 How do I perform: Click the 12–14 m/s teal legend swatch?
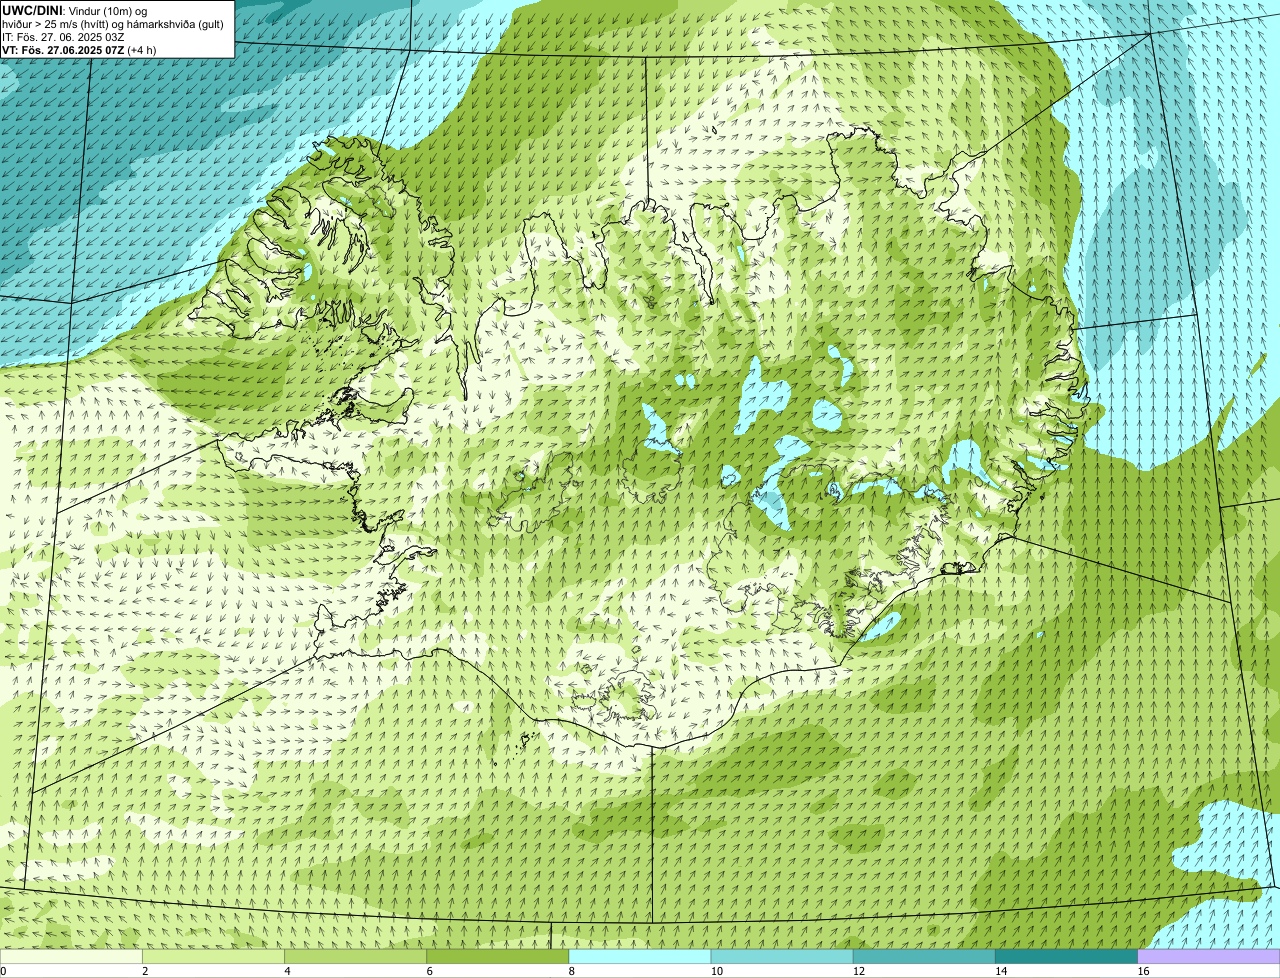click(924, 956)
